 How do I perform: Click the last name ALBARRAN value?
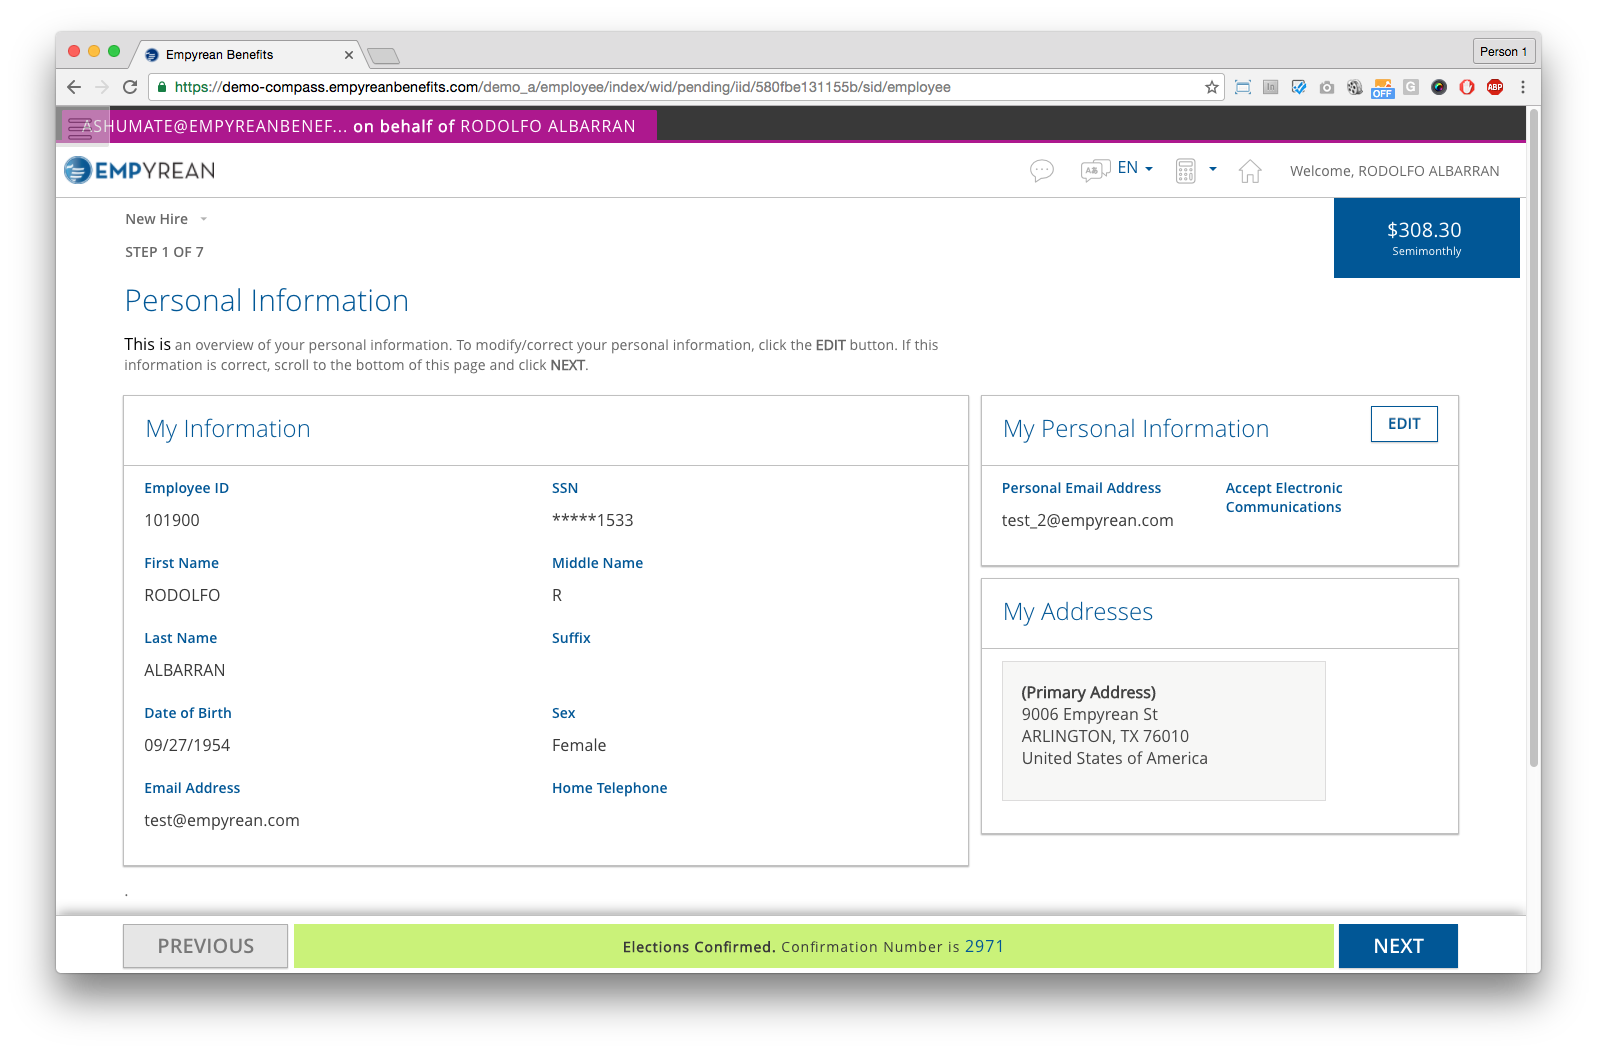click(x=185, y=670)
